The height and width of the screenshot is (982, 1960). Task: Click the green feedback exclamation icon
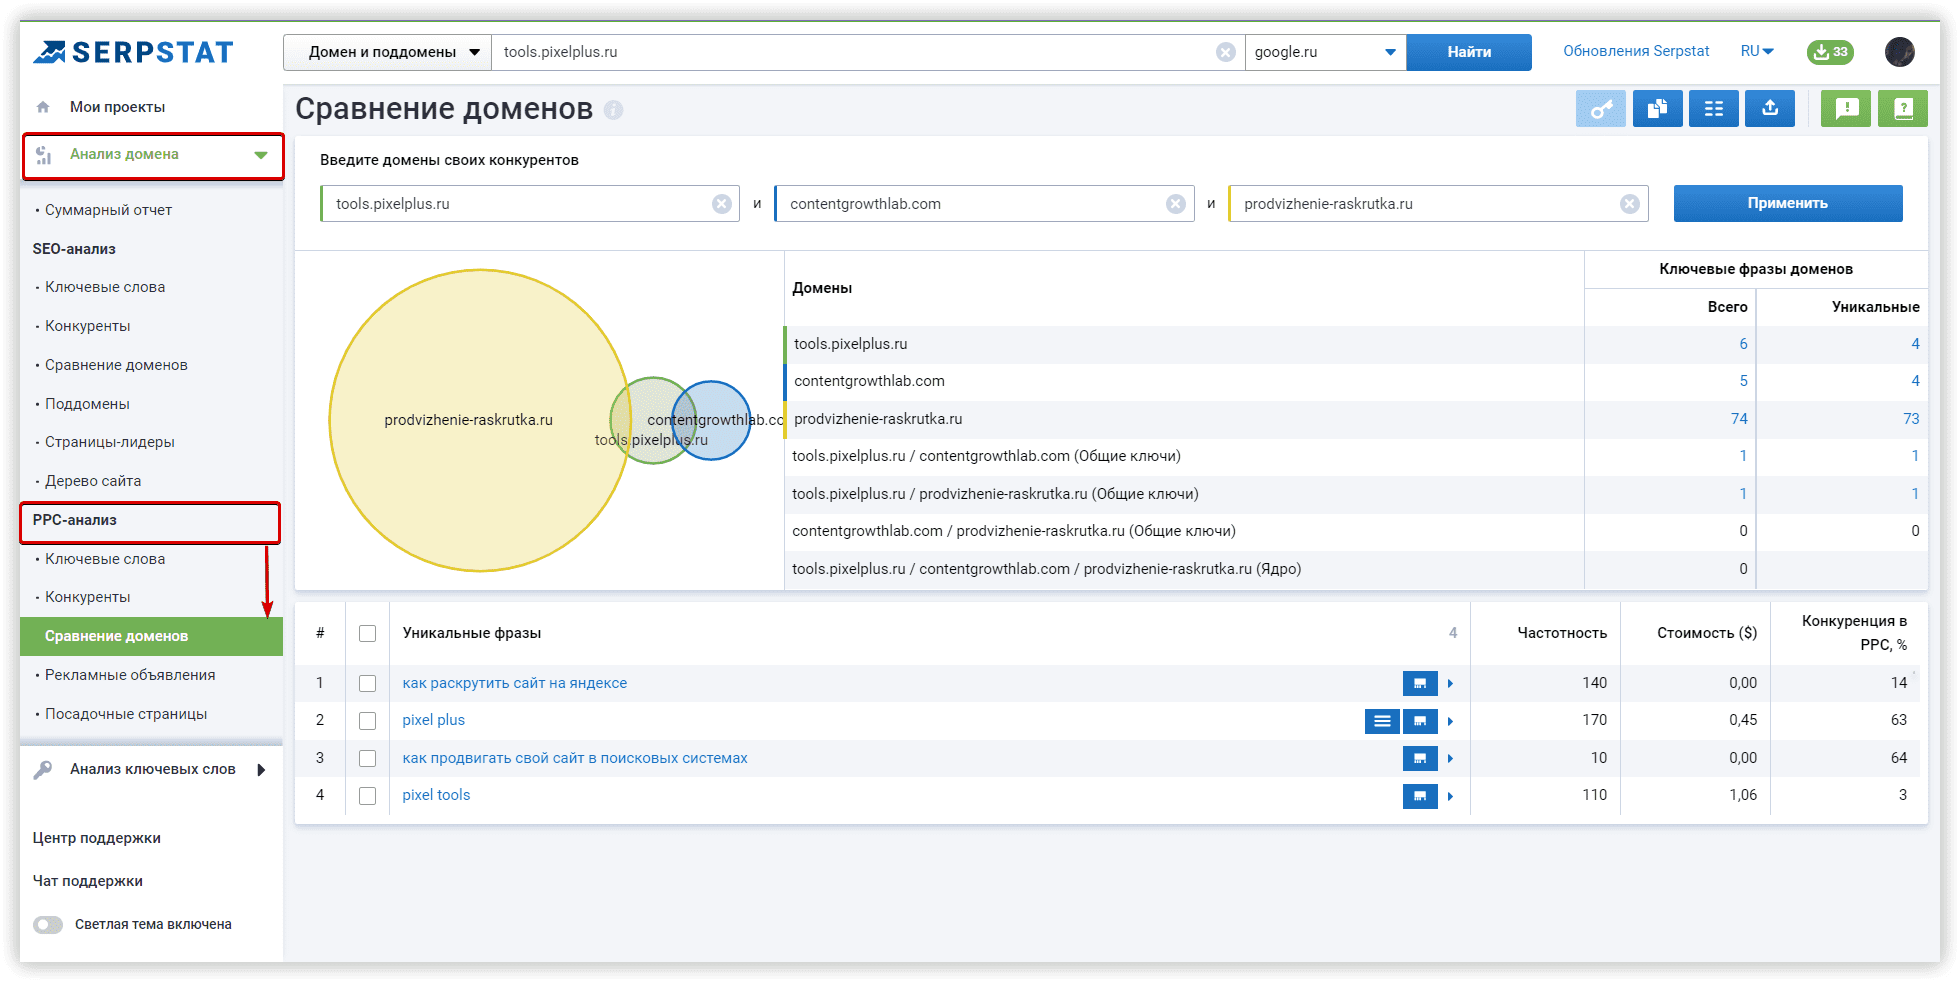coord(1846,108)
